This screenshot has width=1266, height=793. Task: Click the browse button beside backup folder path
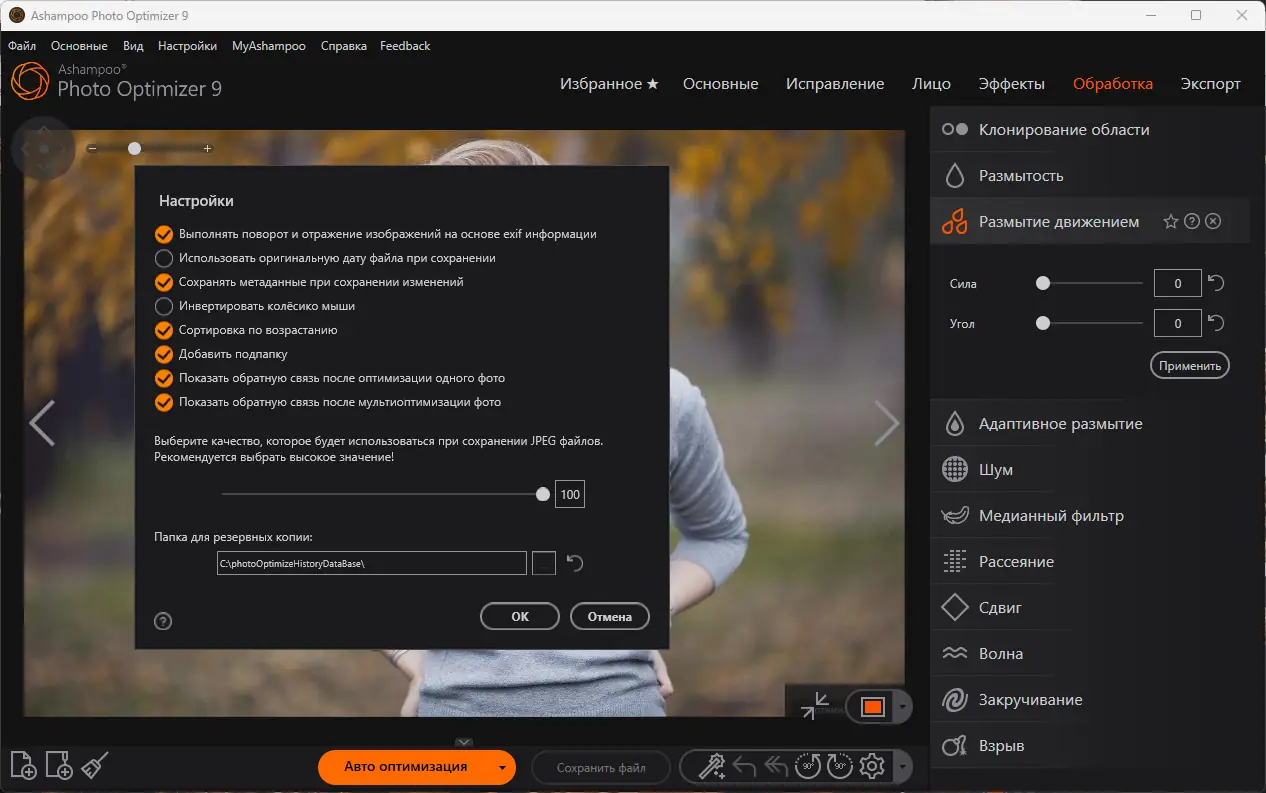543,563
